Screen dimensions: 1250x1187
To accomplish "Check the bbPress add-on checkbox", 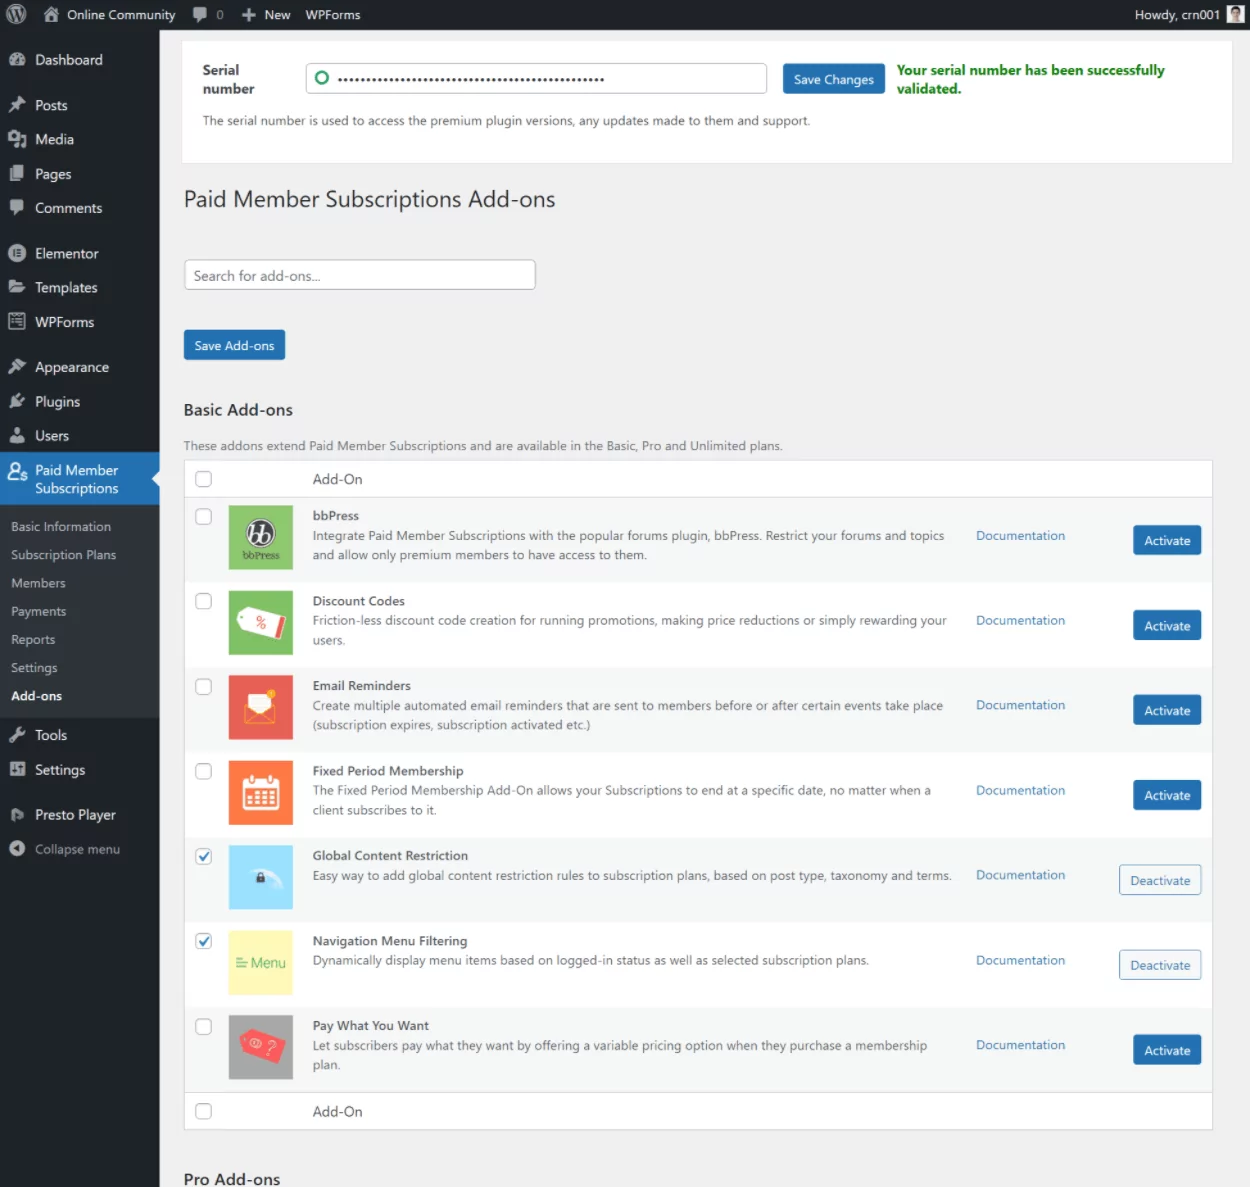I will pyautogui.click(x=204, y=516).
